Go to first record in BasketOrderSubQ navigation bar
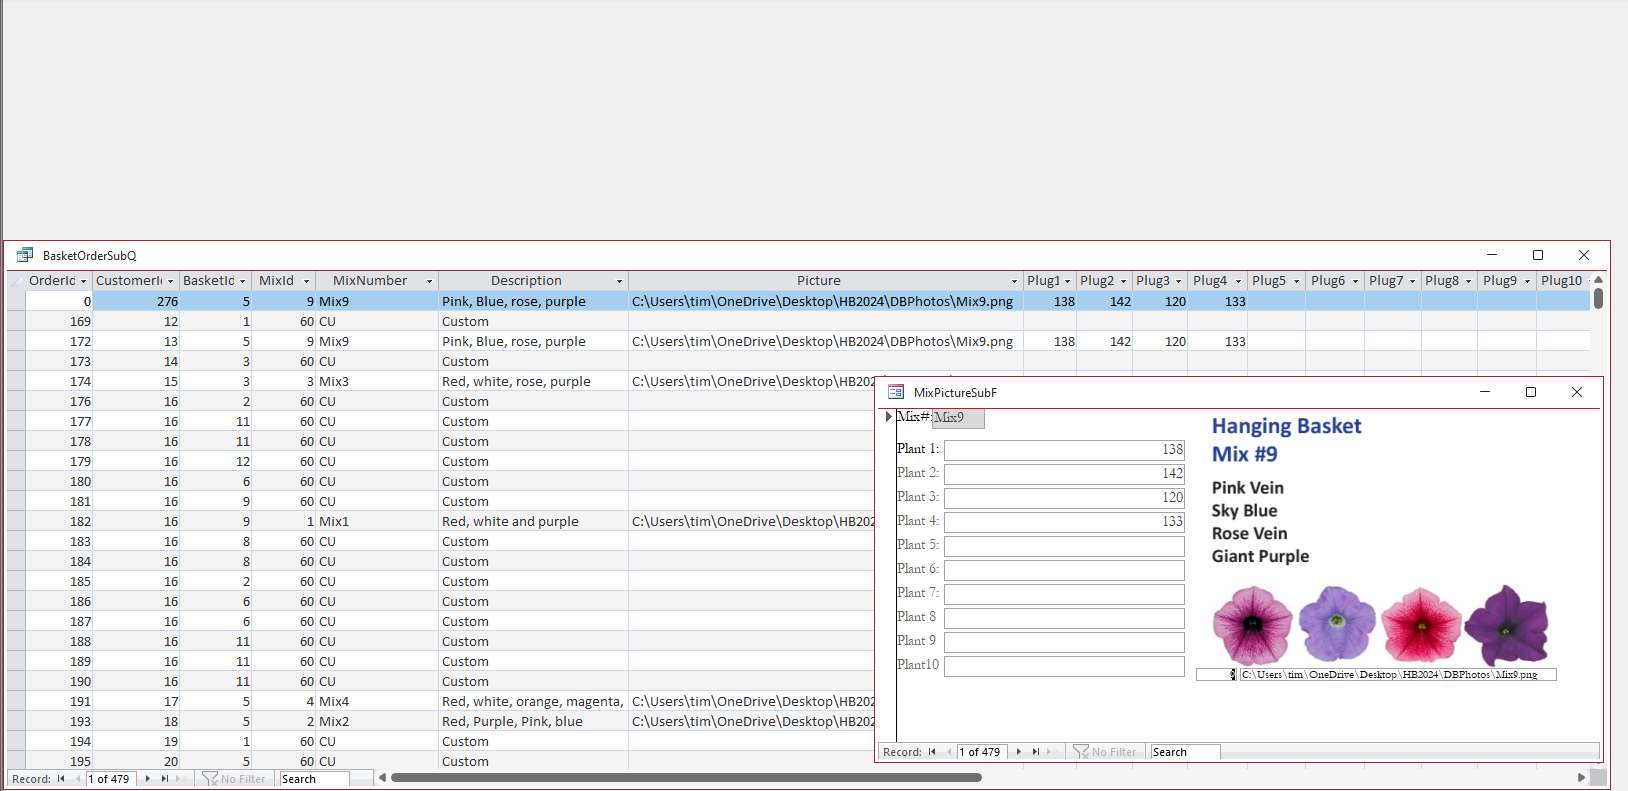This screenshot has height=791, width=1628. pos(61,779)
